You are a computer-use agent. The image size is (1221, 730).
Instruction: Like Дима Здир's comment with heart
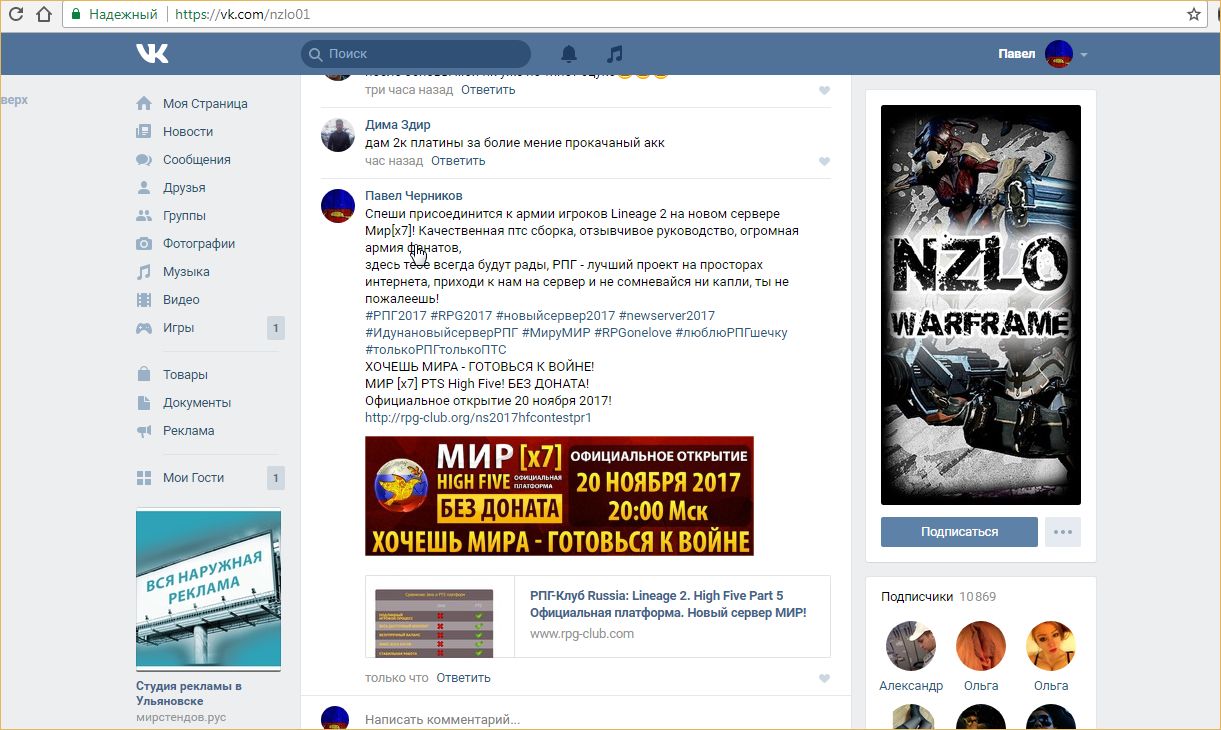pyautogui.click(x=824, y=161)
